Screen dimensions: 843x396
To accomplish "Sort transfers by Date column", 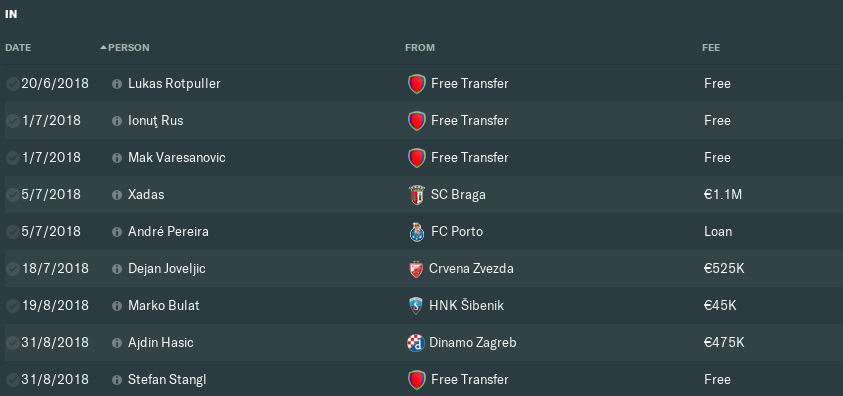I will click(18, 48).
